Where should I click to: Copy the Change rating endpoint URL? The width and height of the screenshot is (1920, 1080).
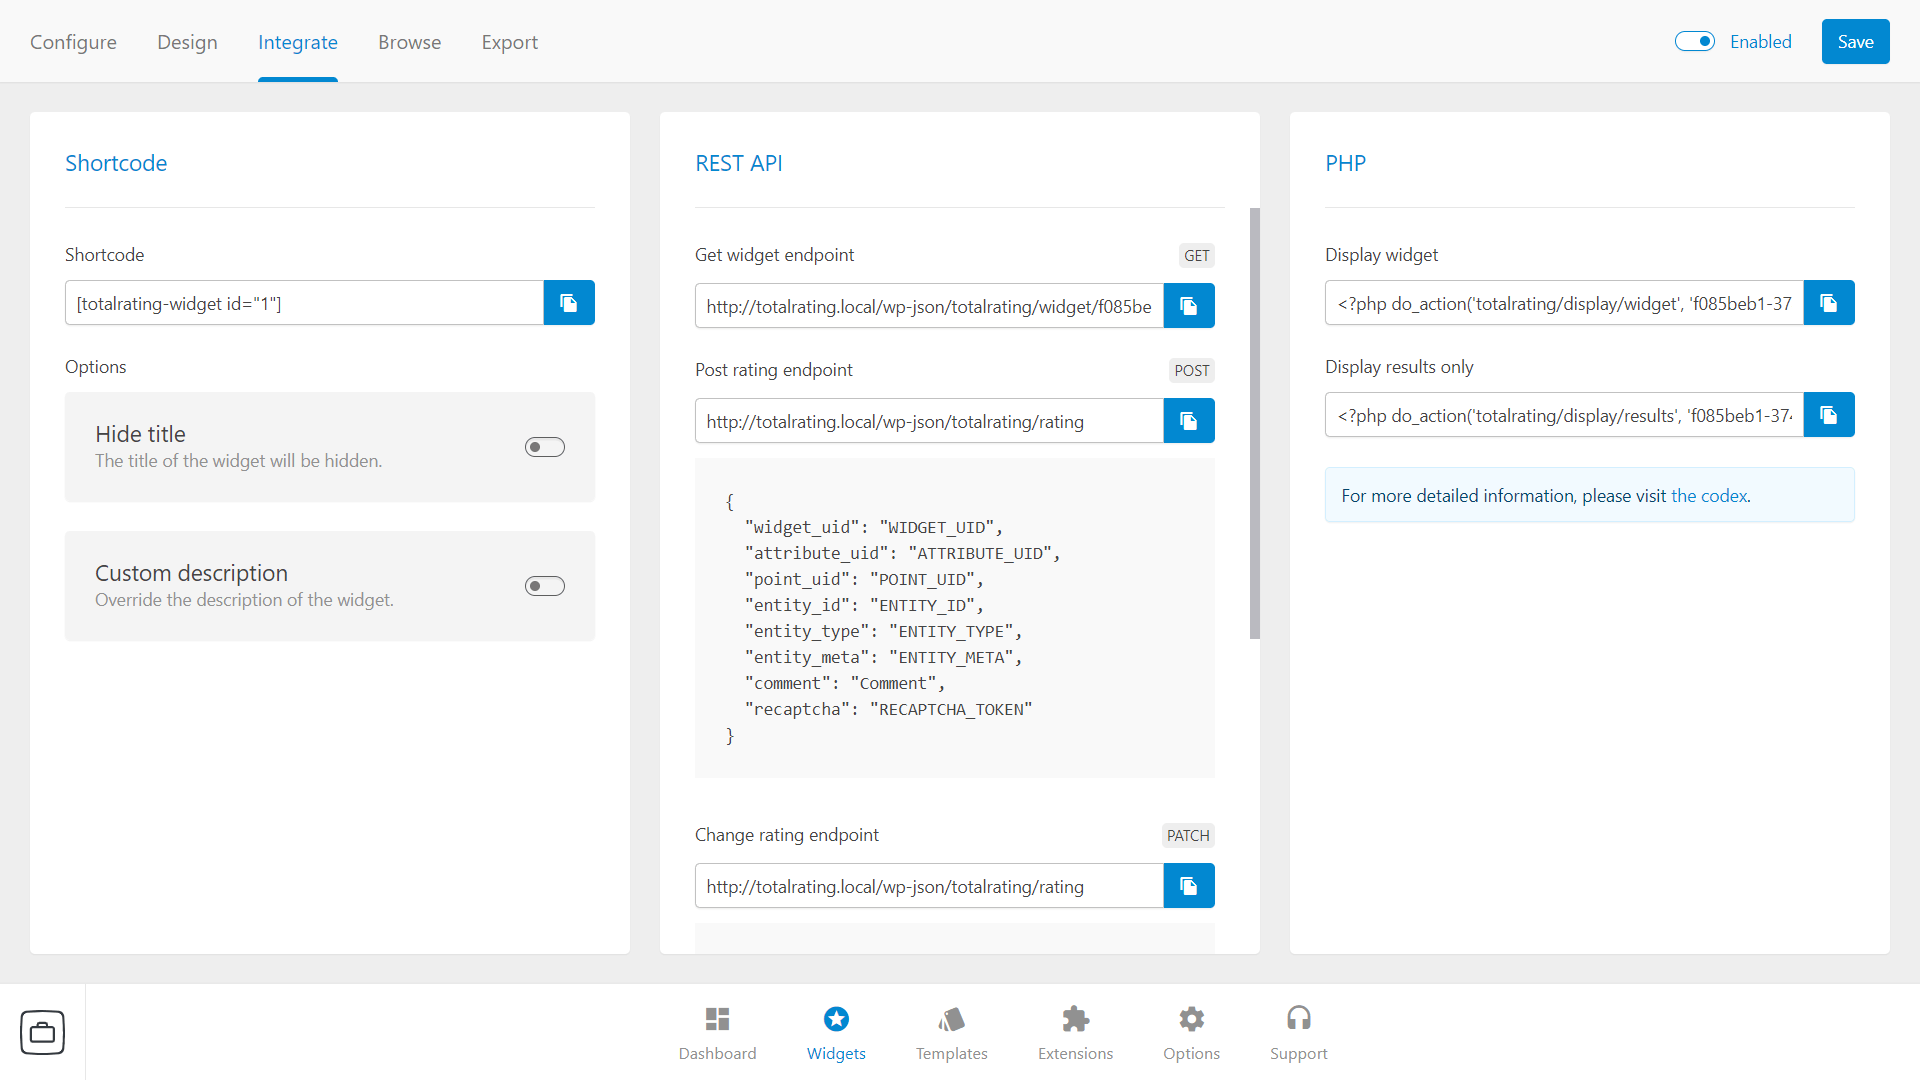[x=1189, y=886]
